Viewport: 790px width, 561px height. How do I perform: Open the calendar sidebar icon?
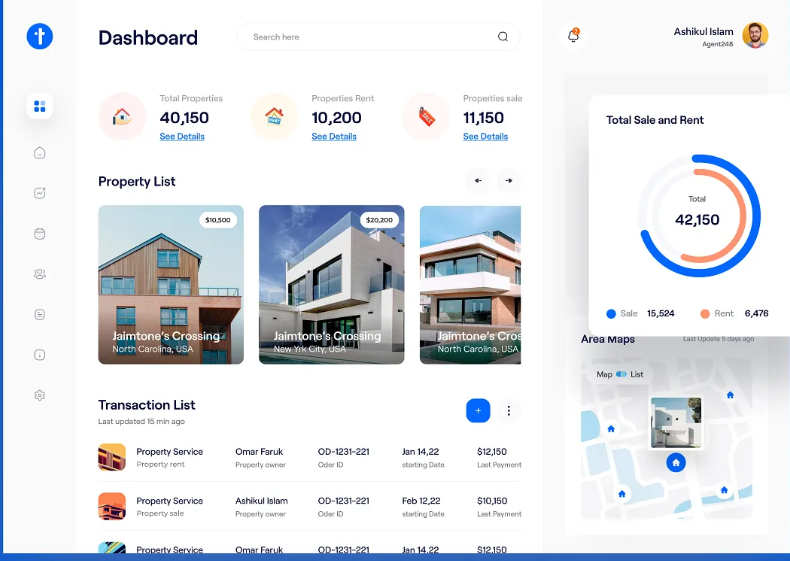40,233
